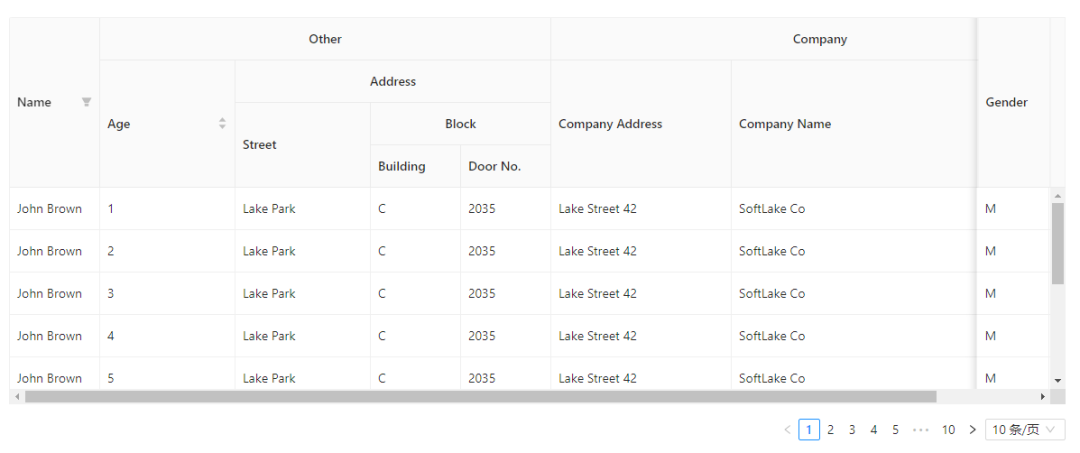Select page 4 in pagination
The image size is (1080, 453).
click(873, 430)
